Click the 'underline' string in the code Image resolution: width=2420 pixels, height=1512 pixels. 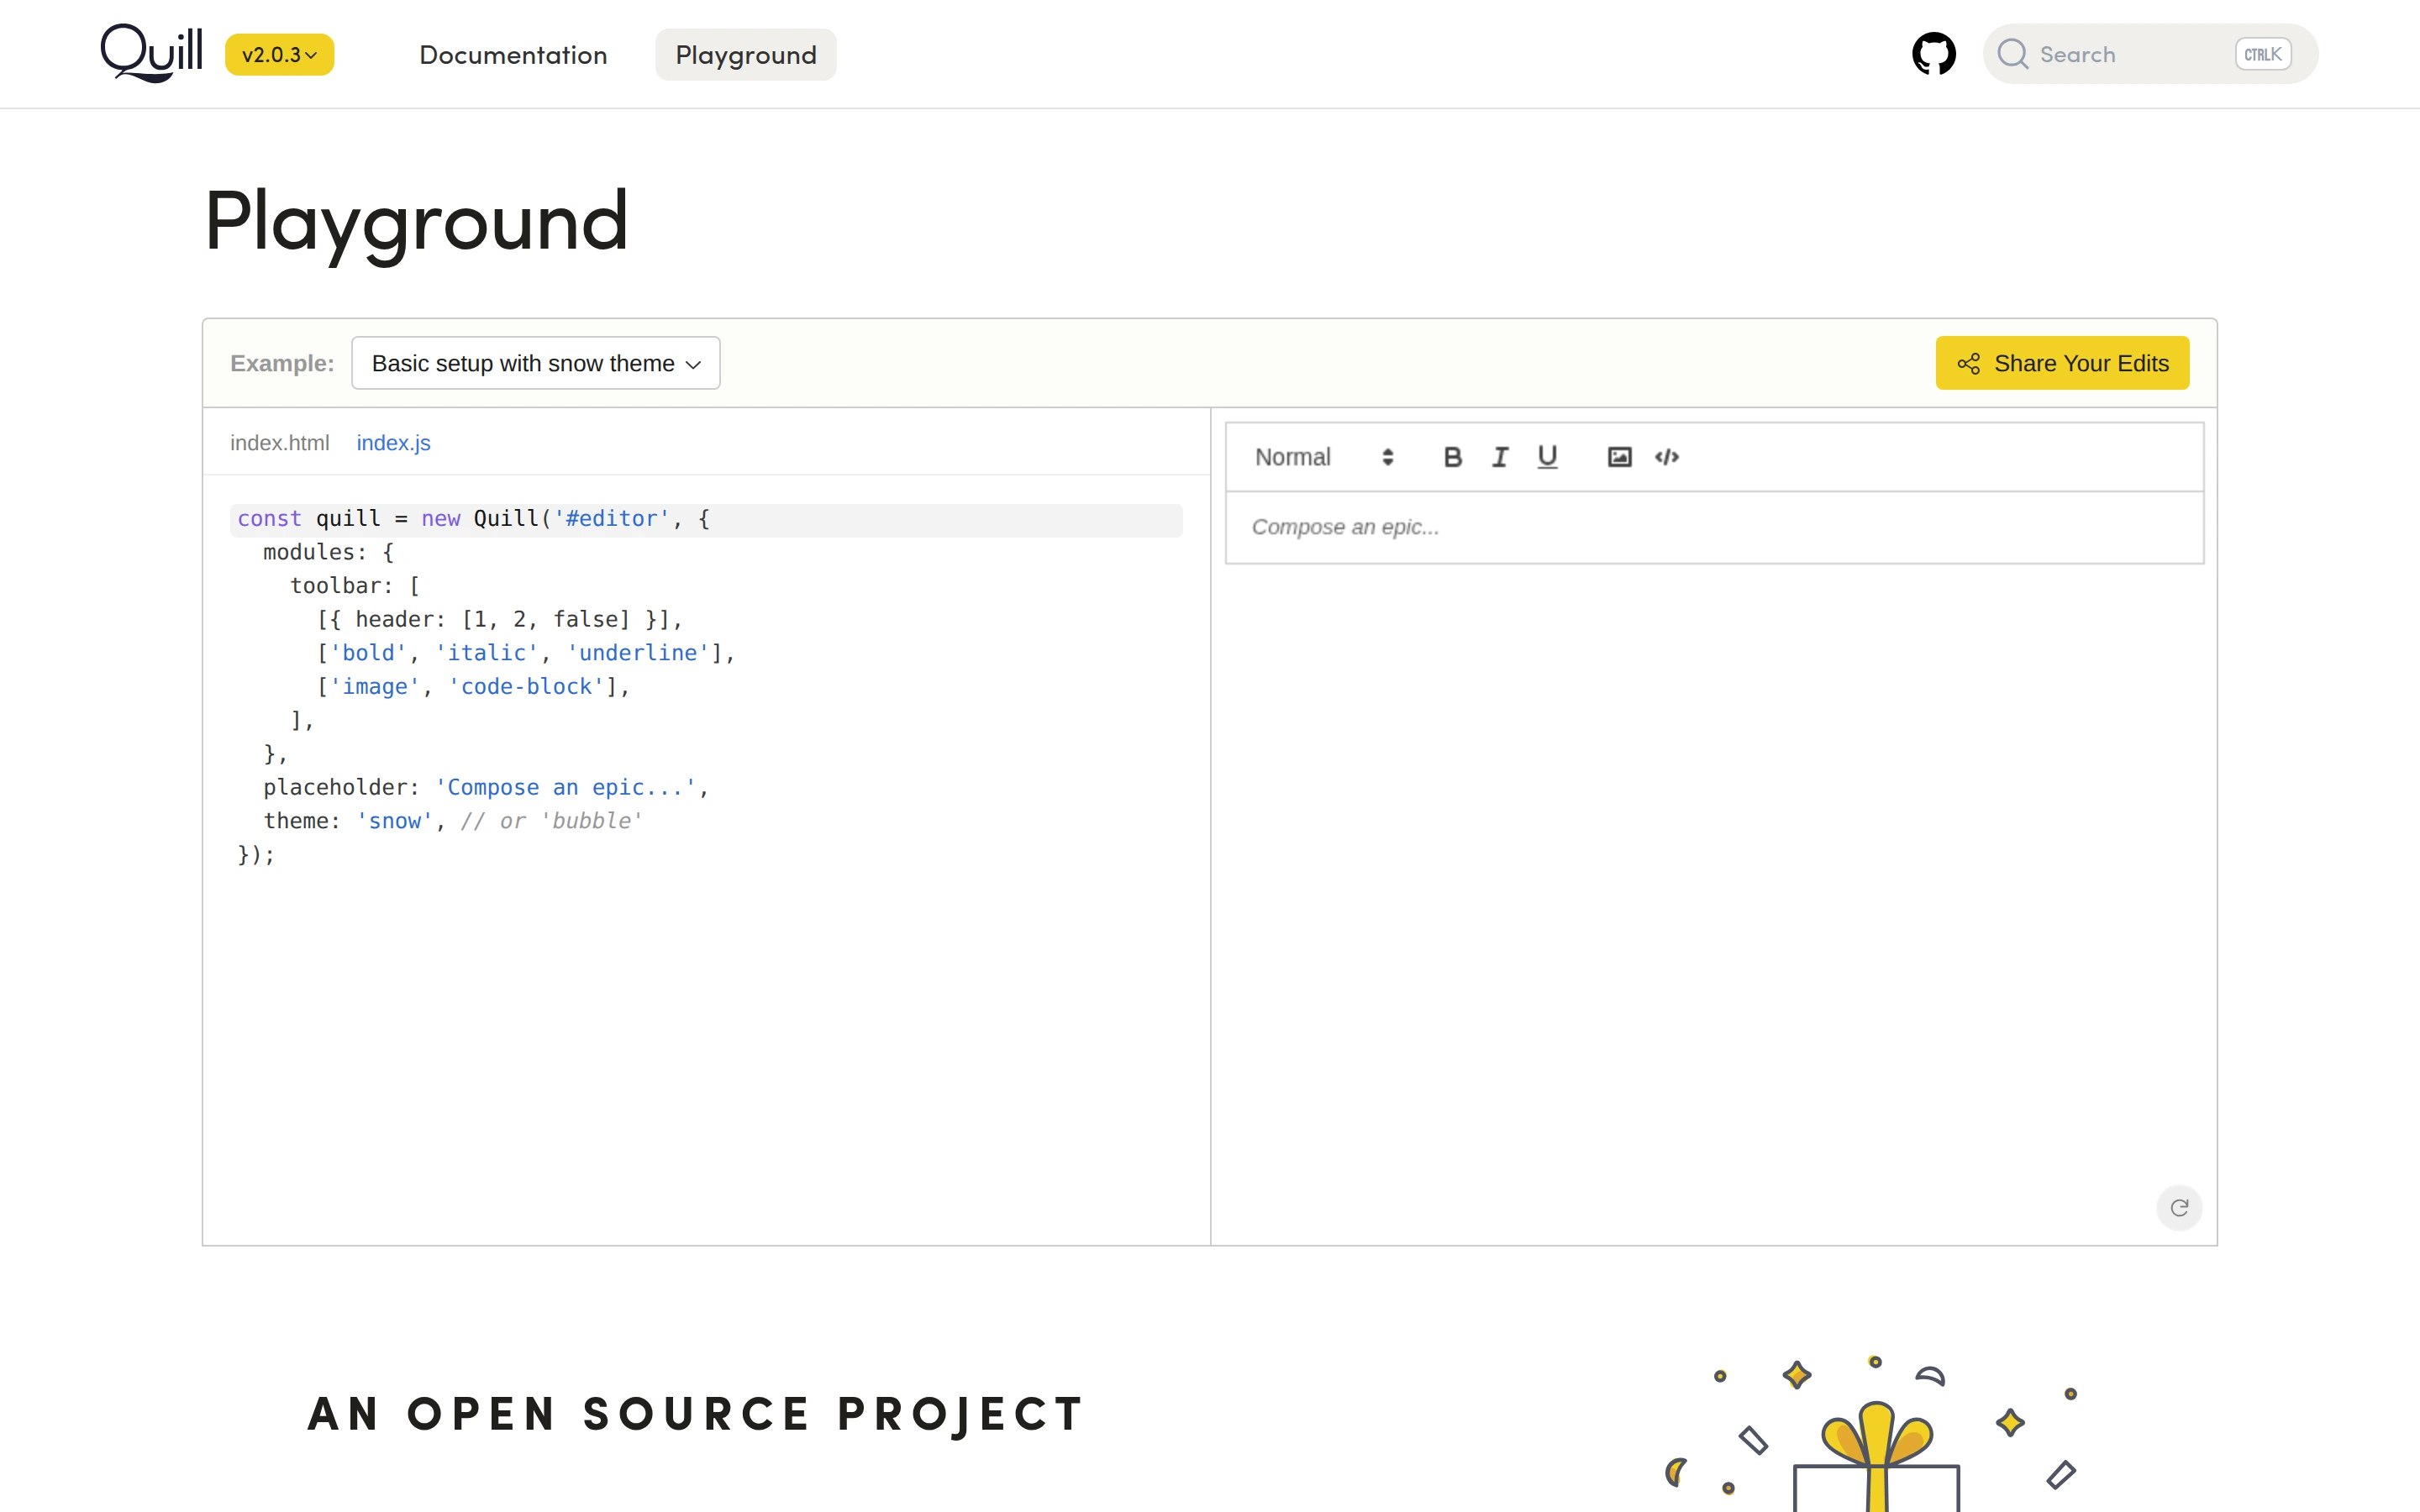[638, 653]
